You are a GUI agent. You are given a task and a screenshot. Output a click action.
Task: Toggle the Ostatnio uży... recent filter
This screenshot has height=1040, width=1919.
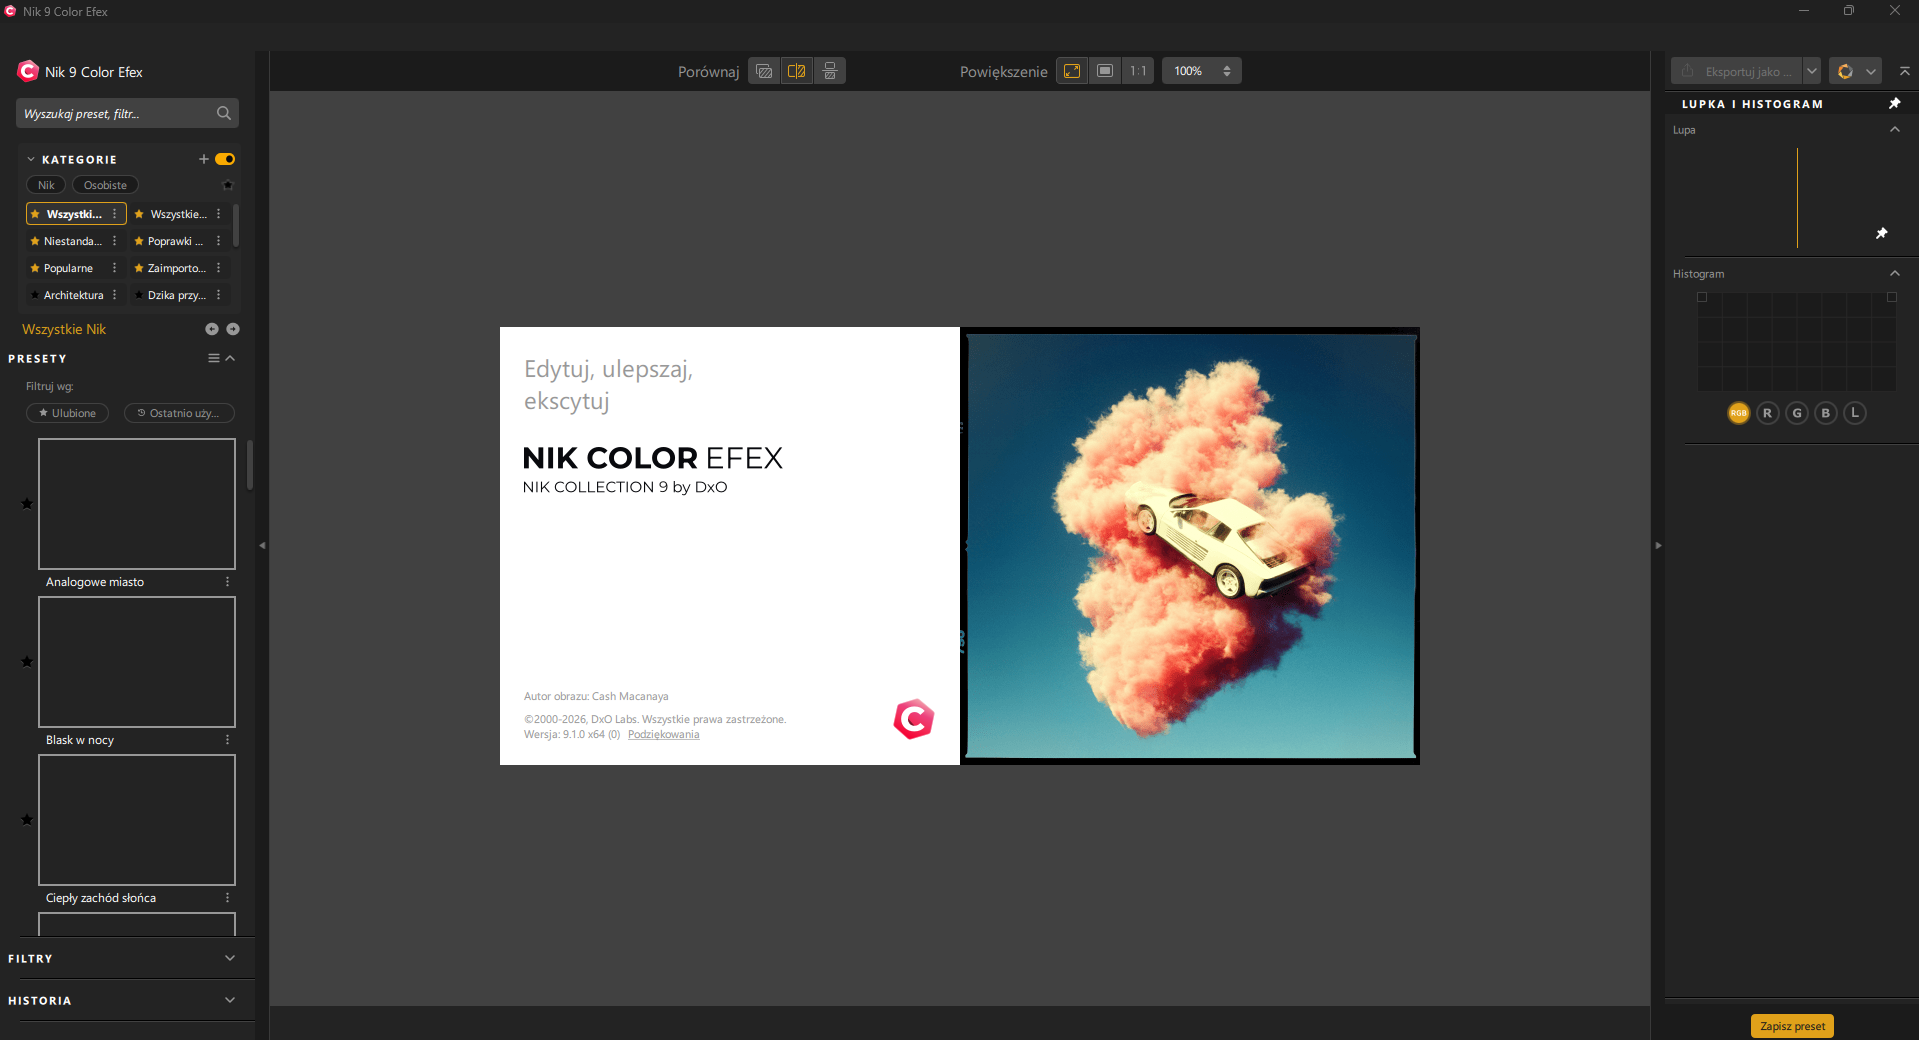point(179,413)
